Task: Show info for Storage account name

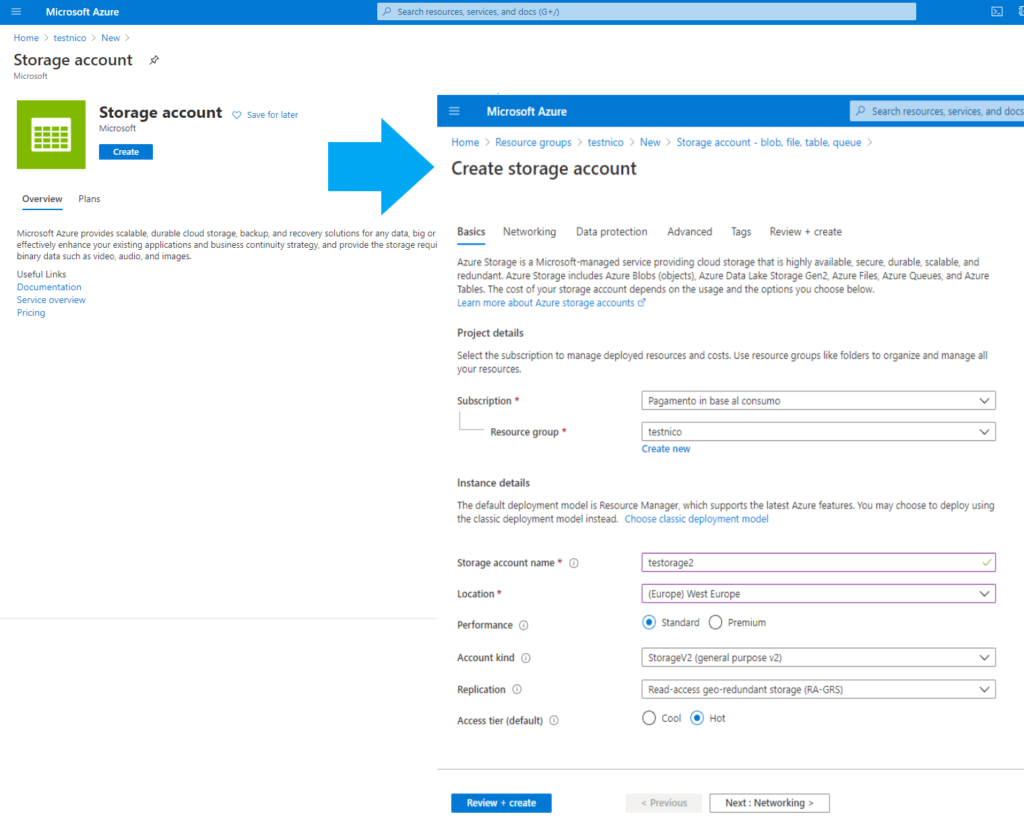Action: point(573,563)
